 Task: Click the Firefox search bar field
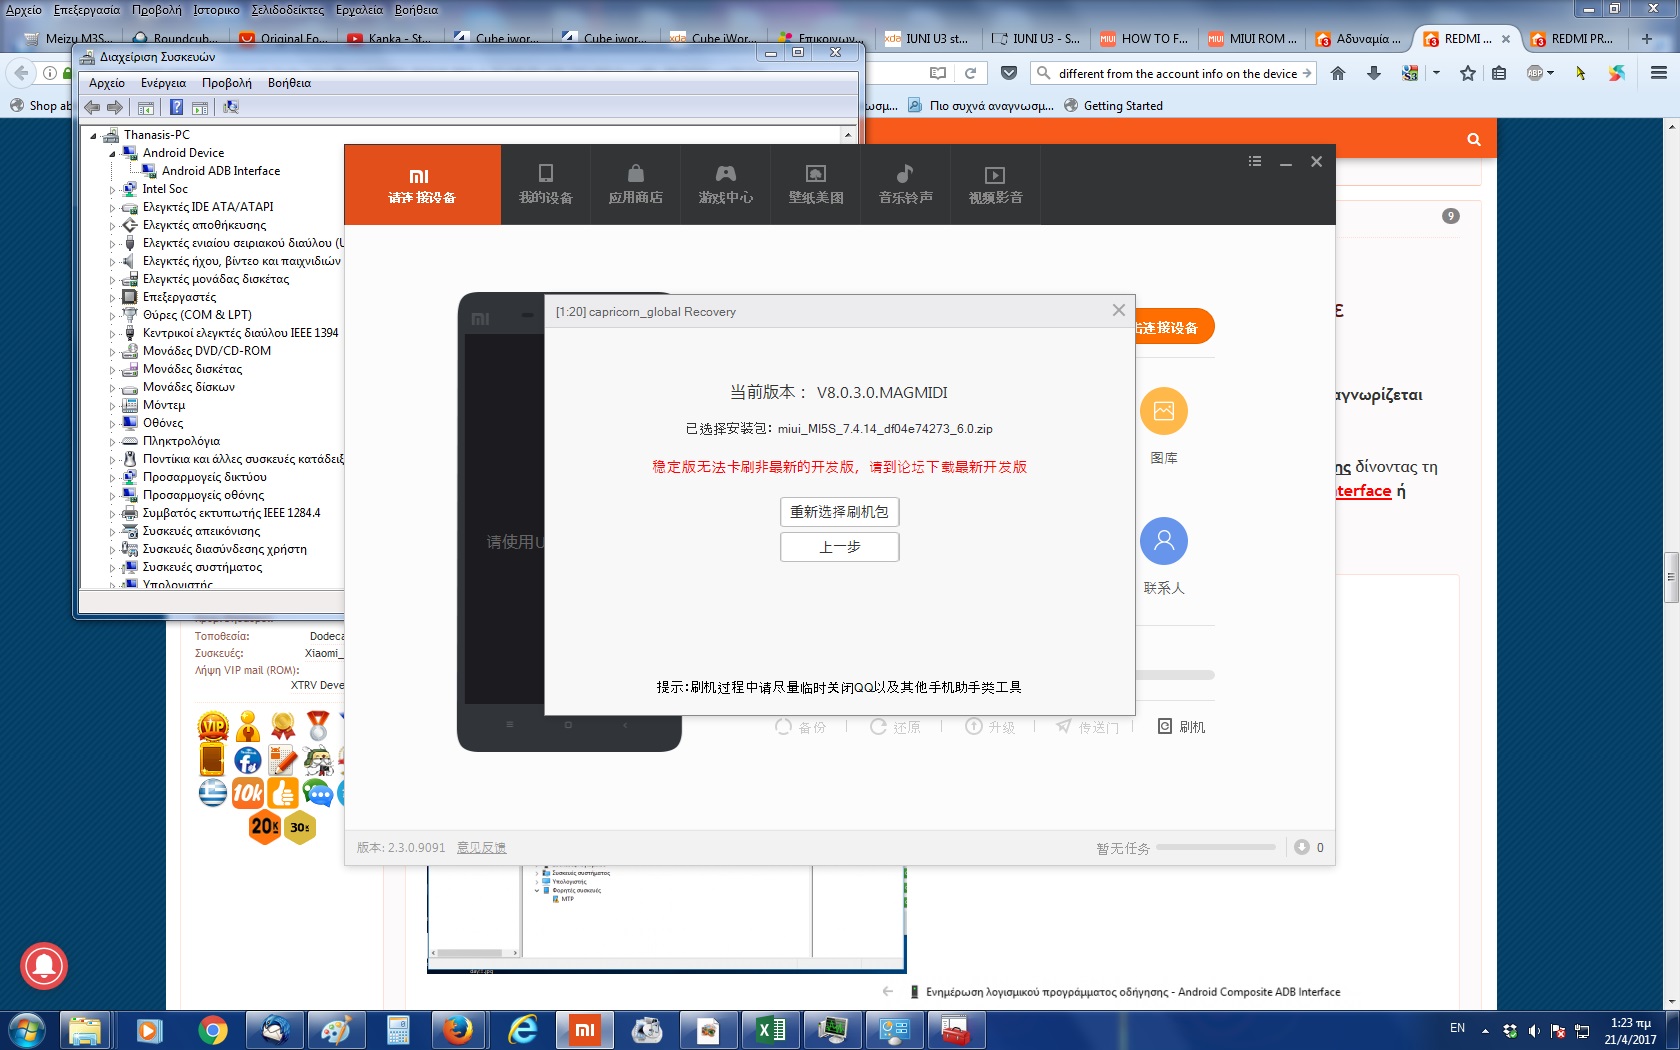tap(1176, 74)
